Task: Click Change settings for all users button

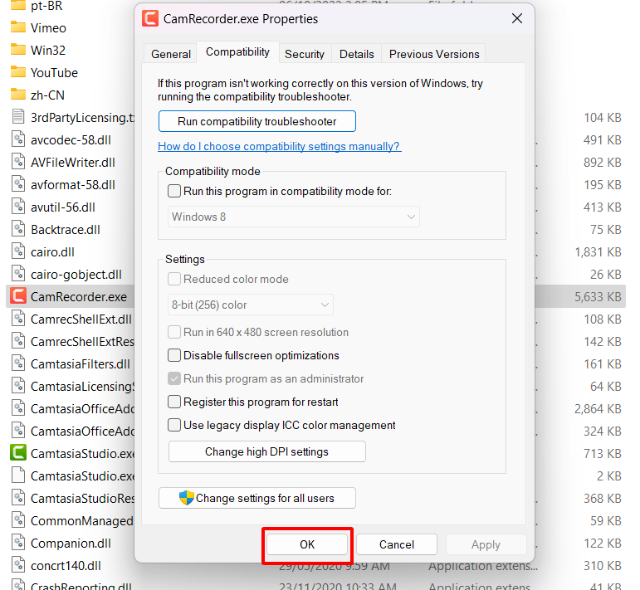Action: [257, 498]
